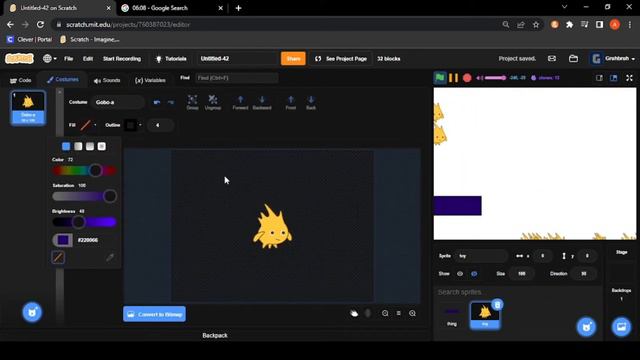Reset costume canvas zoom
This screenshot has height=360, width=640.
click(398, 313)
